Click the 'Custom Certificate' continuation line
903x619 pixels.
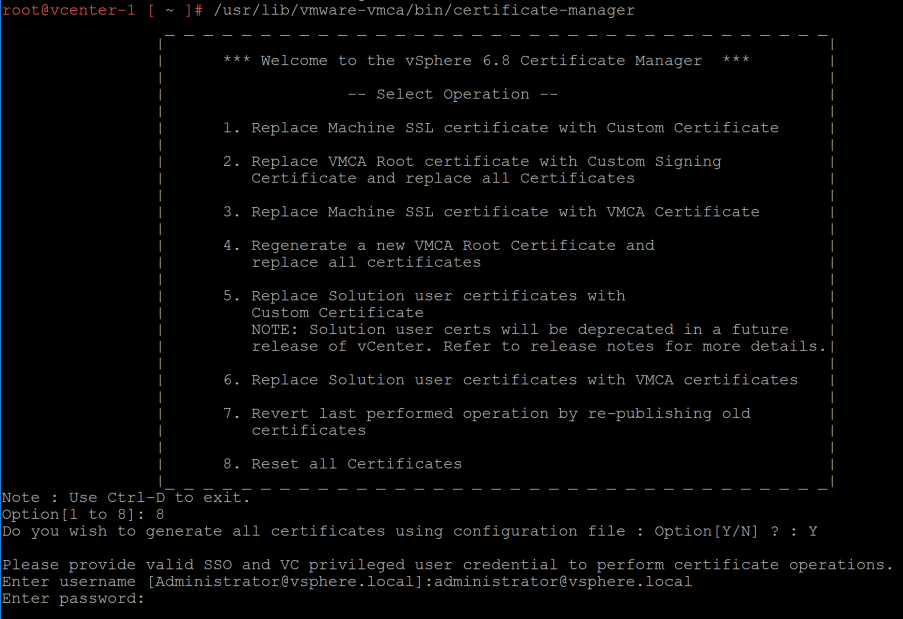337,313
